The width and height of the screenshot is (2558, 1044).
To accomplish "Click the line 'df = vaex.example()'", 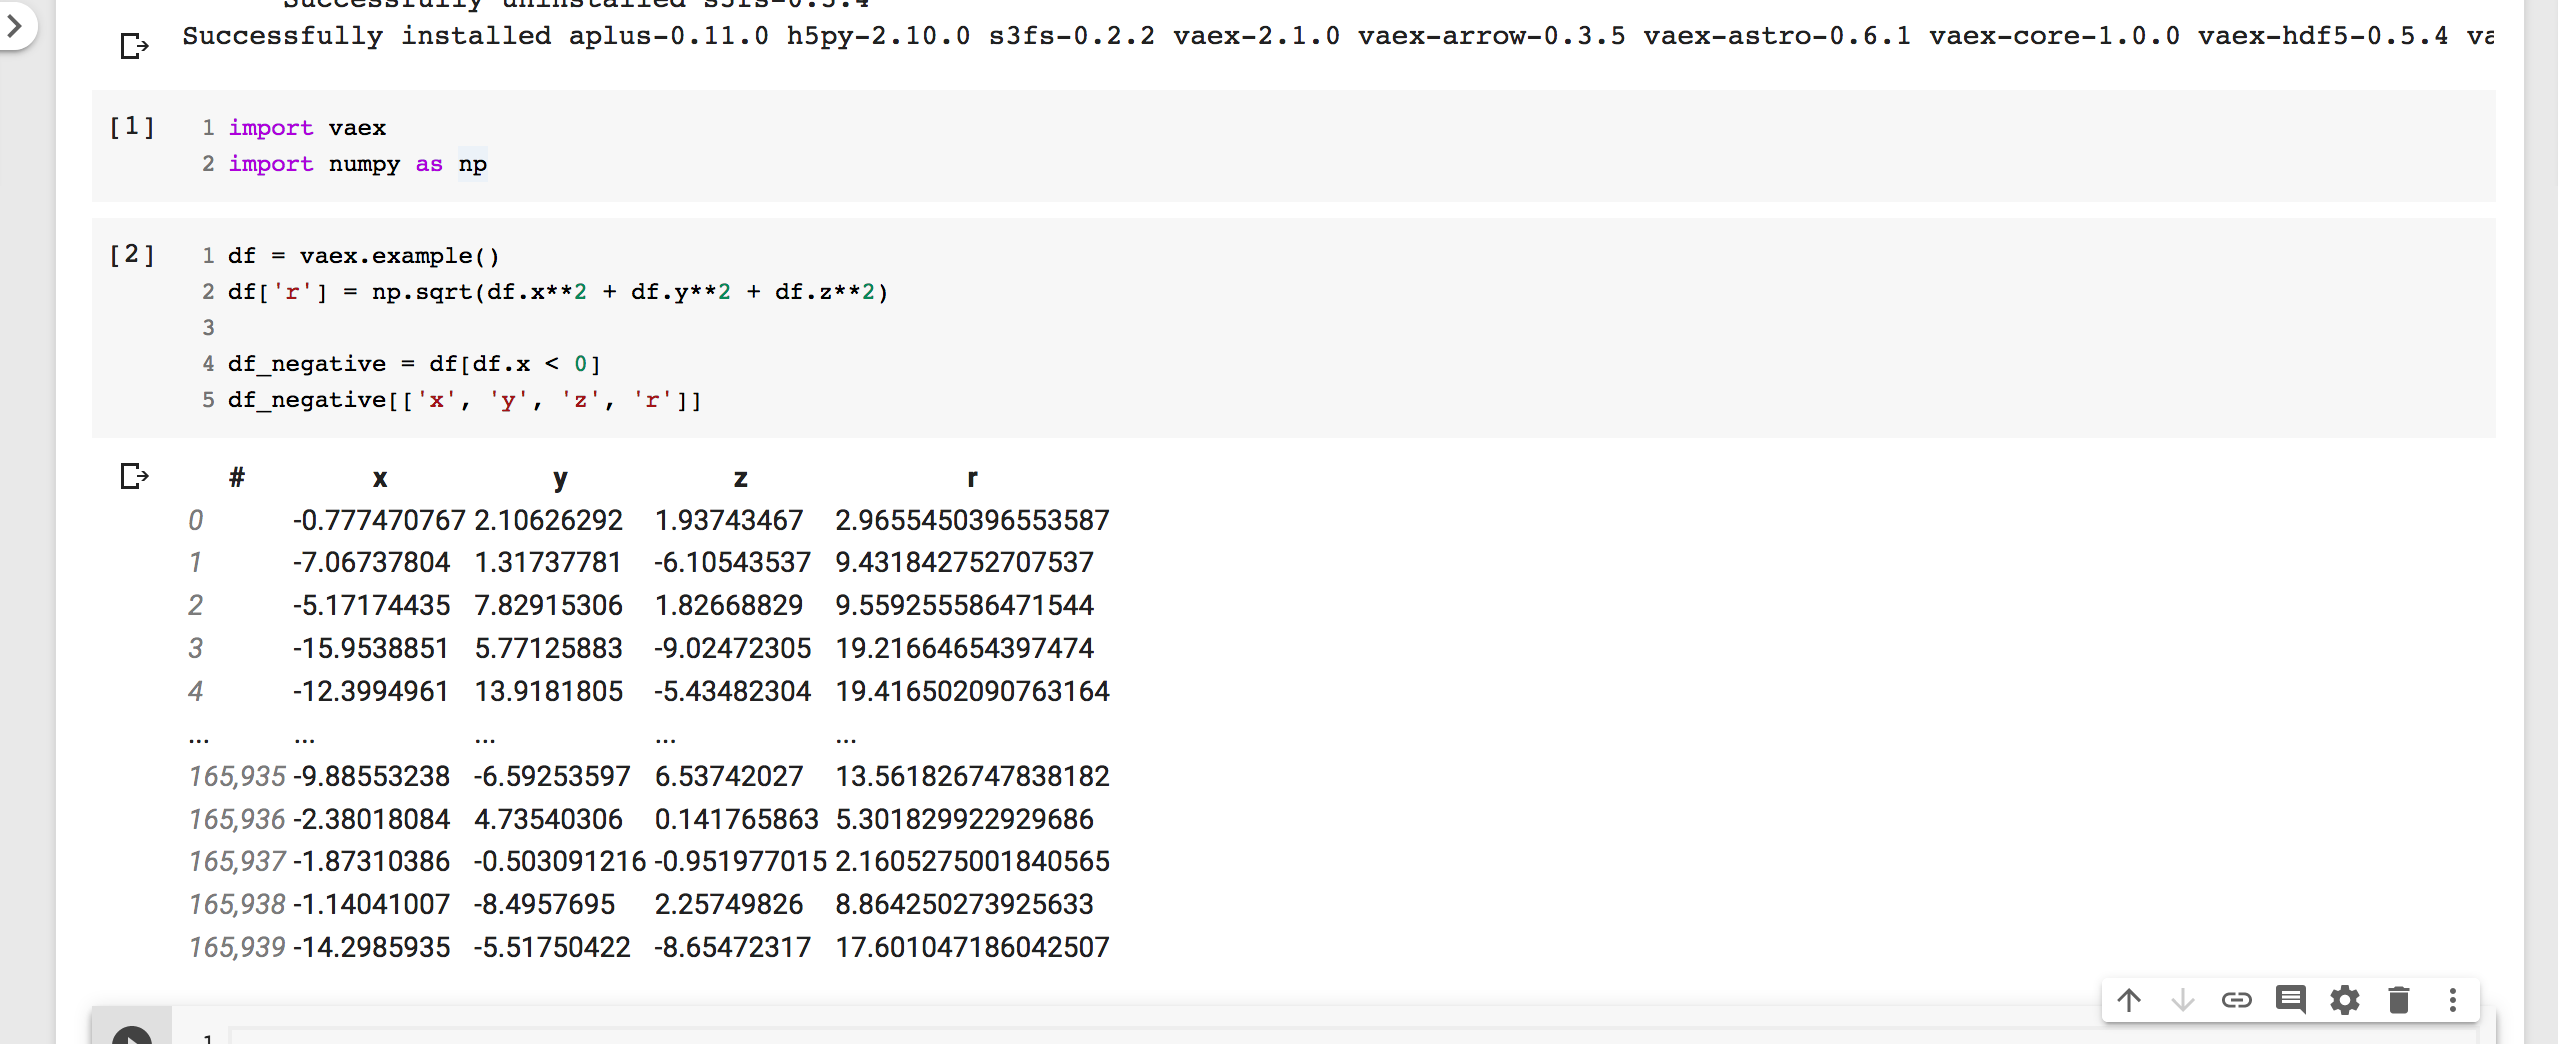I will [364, 256].
